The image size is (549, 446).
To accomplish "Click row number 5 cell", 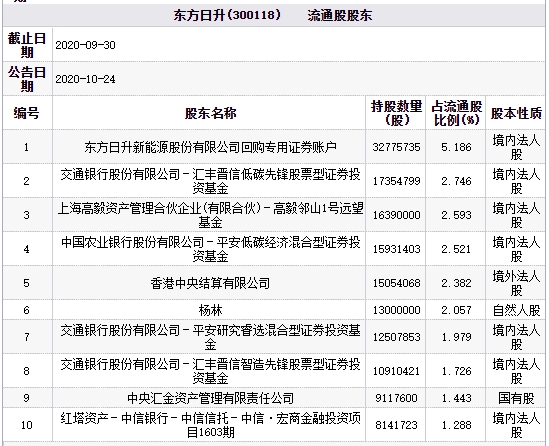I will click(x=27, y=283).
